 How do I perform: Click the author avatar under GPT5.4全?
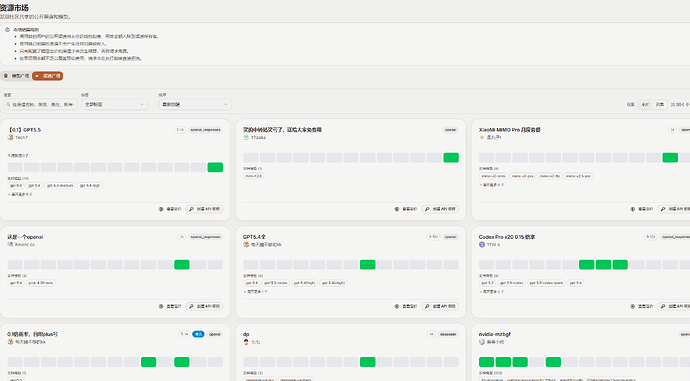pos(246,244)
